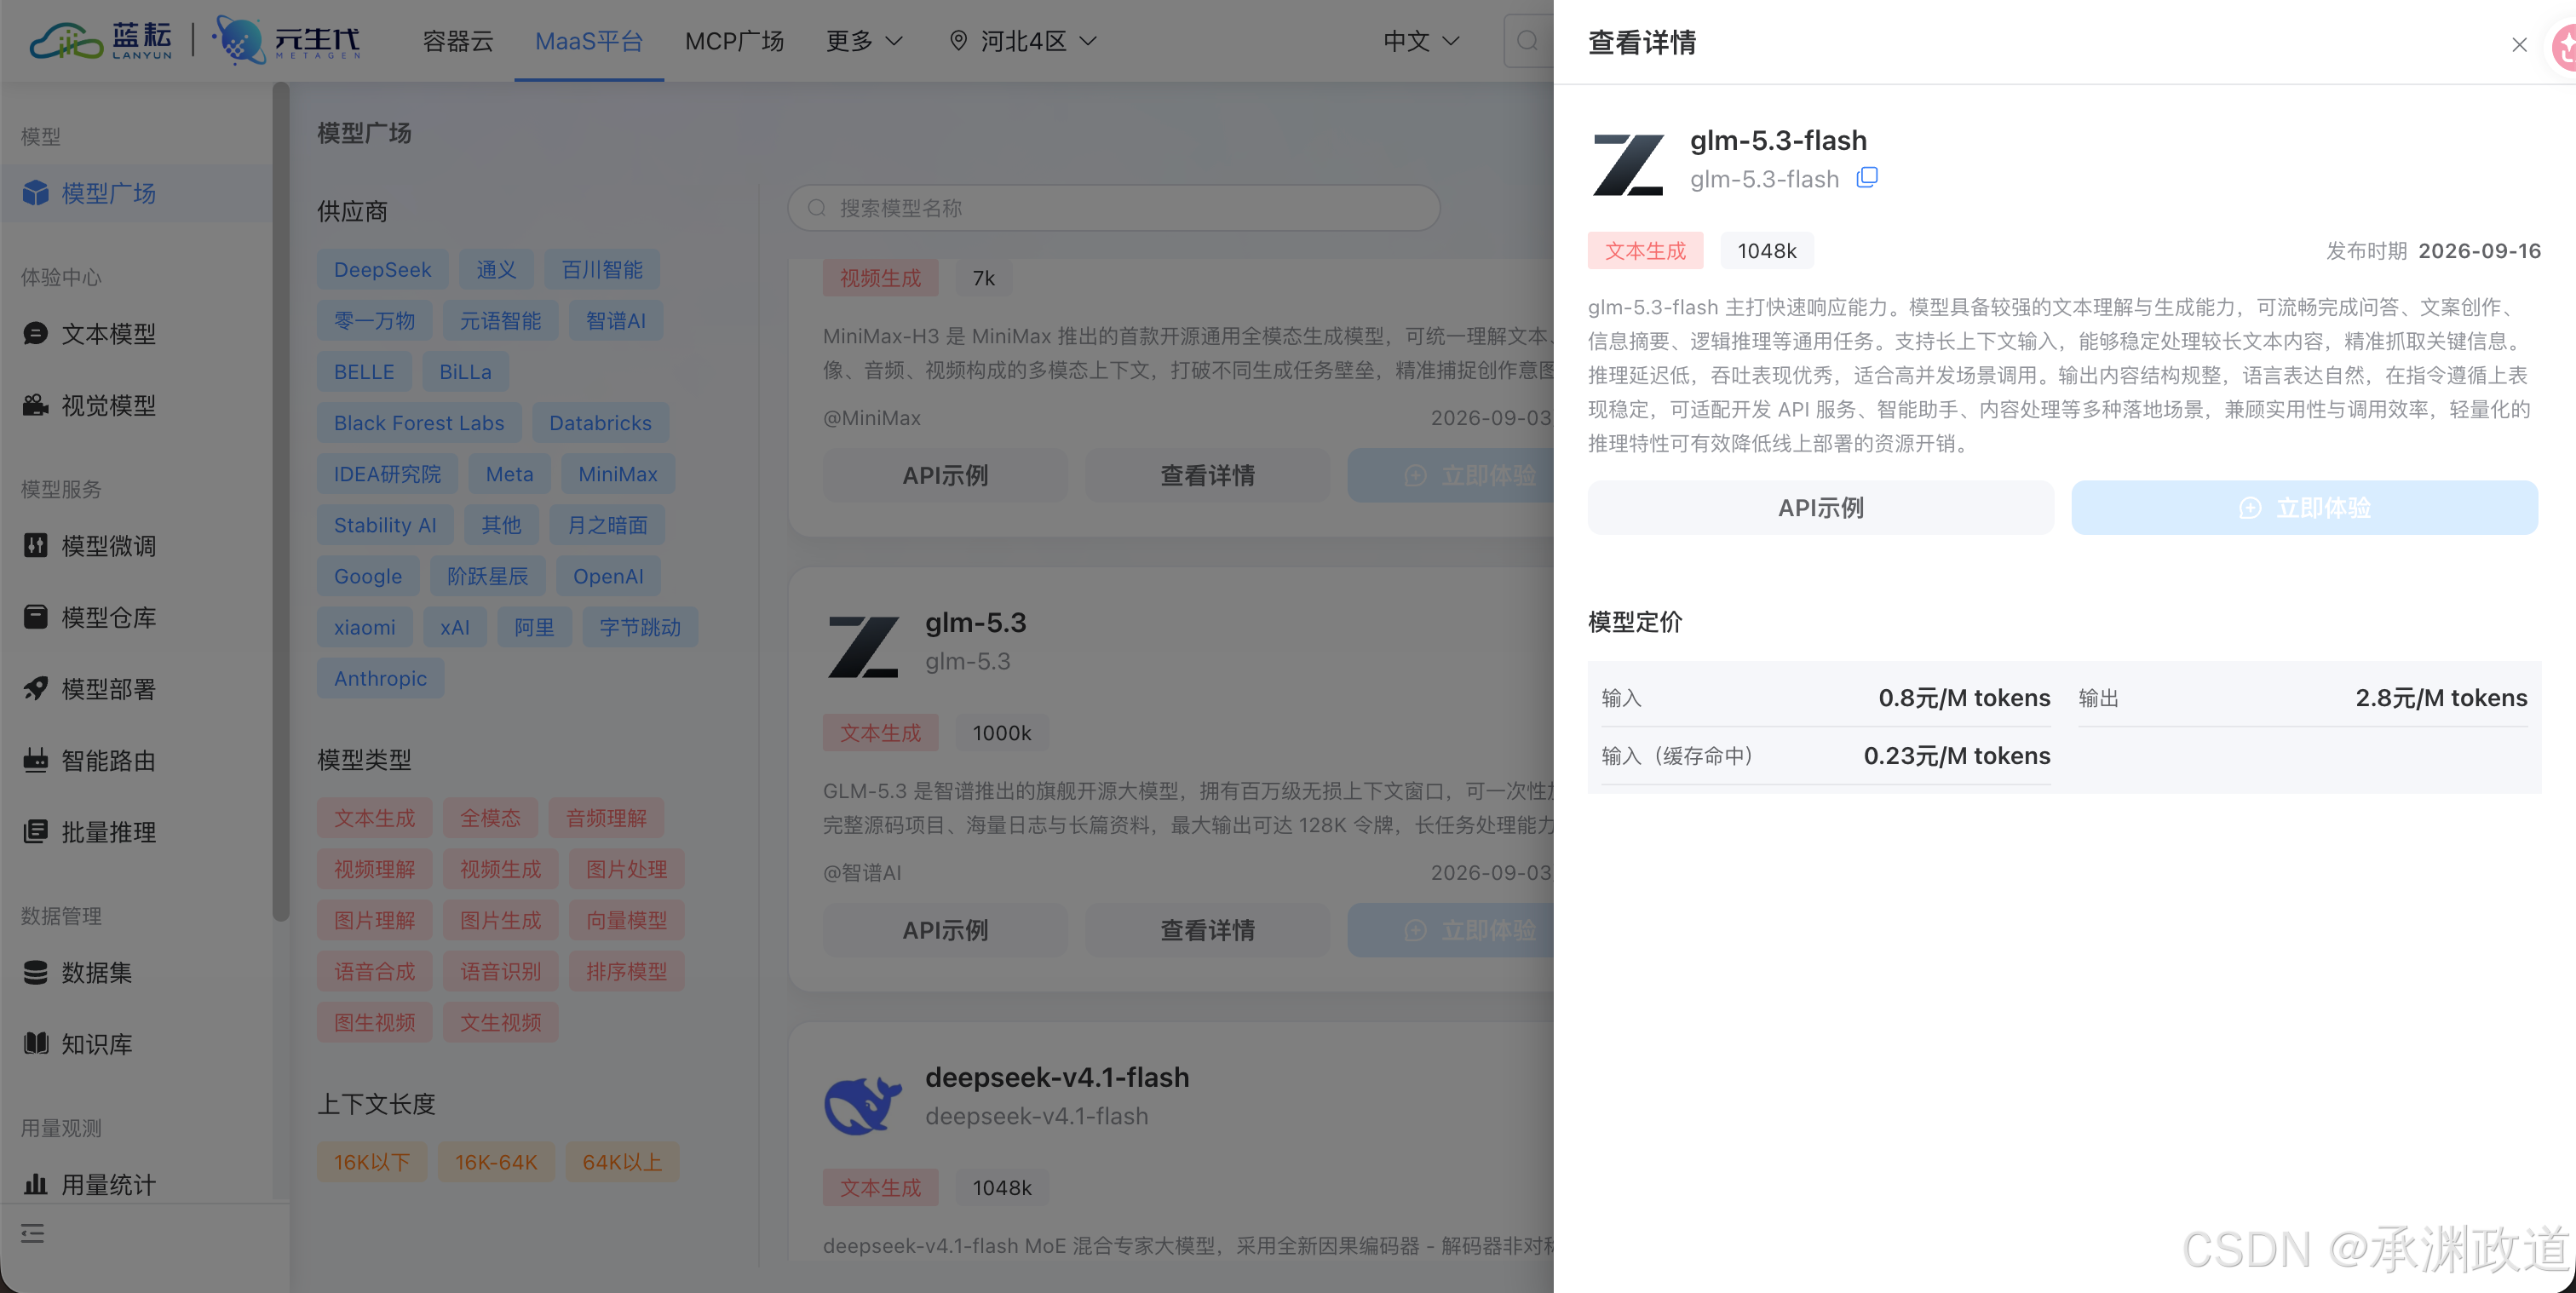Click the 0.23元/M tokens cached price
This screenshot has width=2576, height=1293.
[1957, 755]
